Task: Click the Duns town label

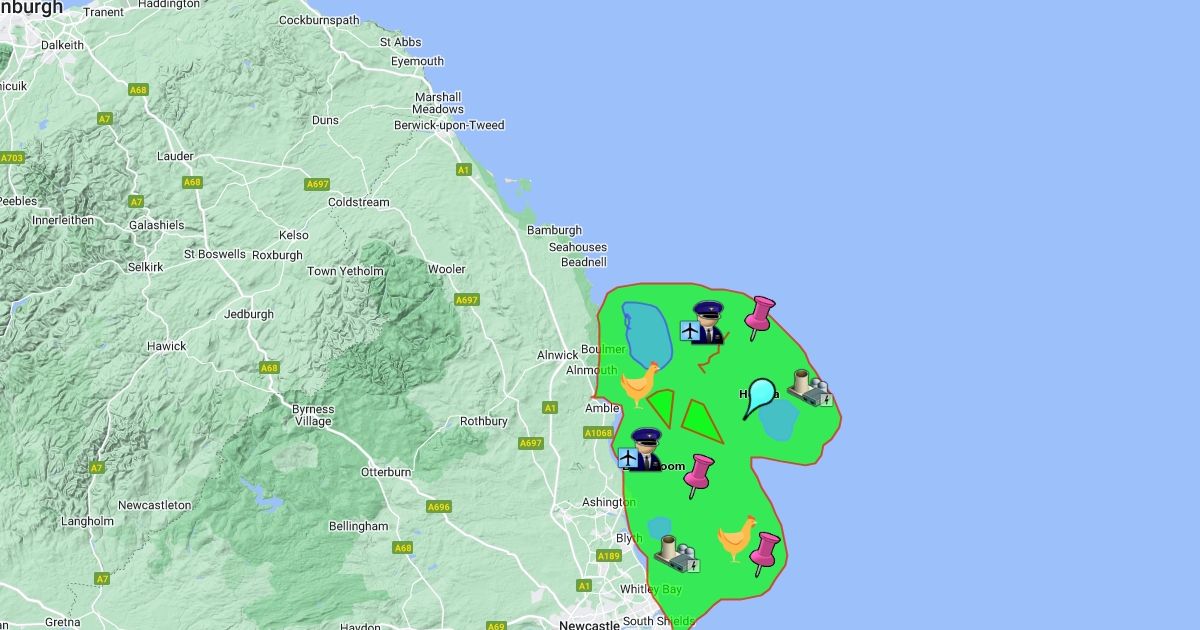Action: (325, 120)
